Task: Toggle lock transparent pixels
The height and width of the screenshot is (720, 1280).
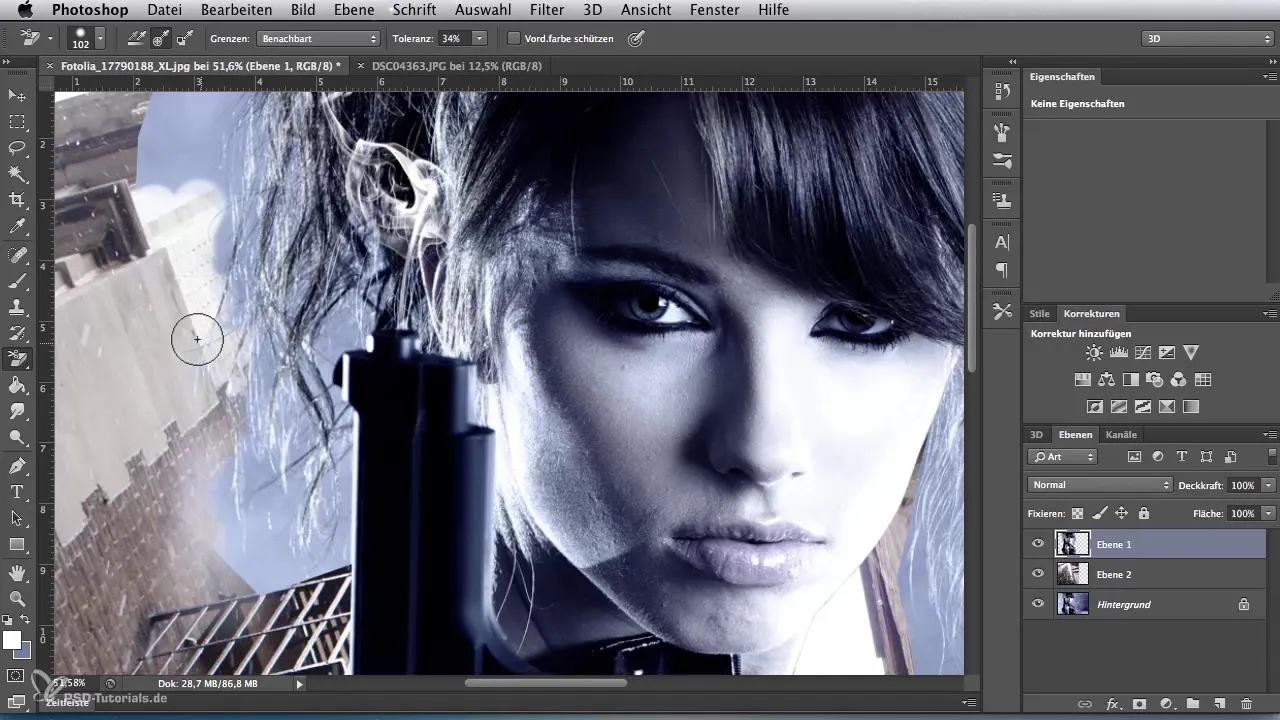Action: coord(1078,513)
